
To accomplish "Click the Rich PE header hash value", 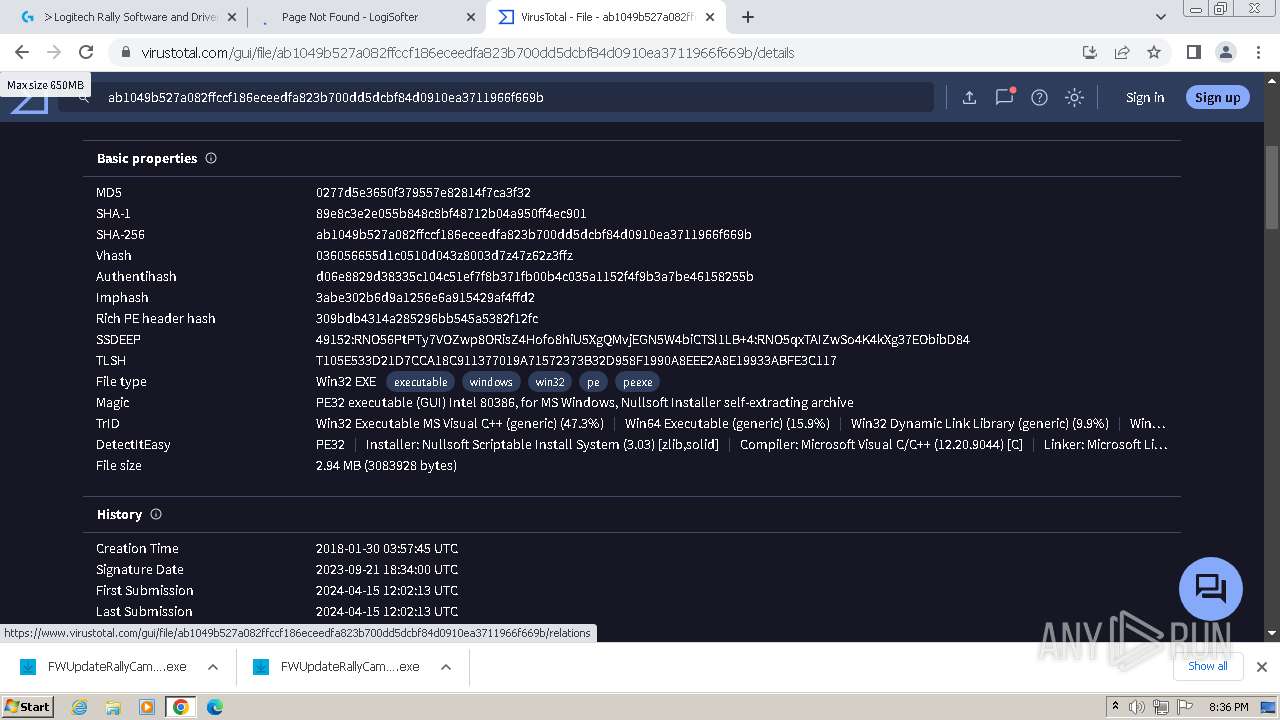I will [427, 318].
